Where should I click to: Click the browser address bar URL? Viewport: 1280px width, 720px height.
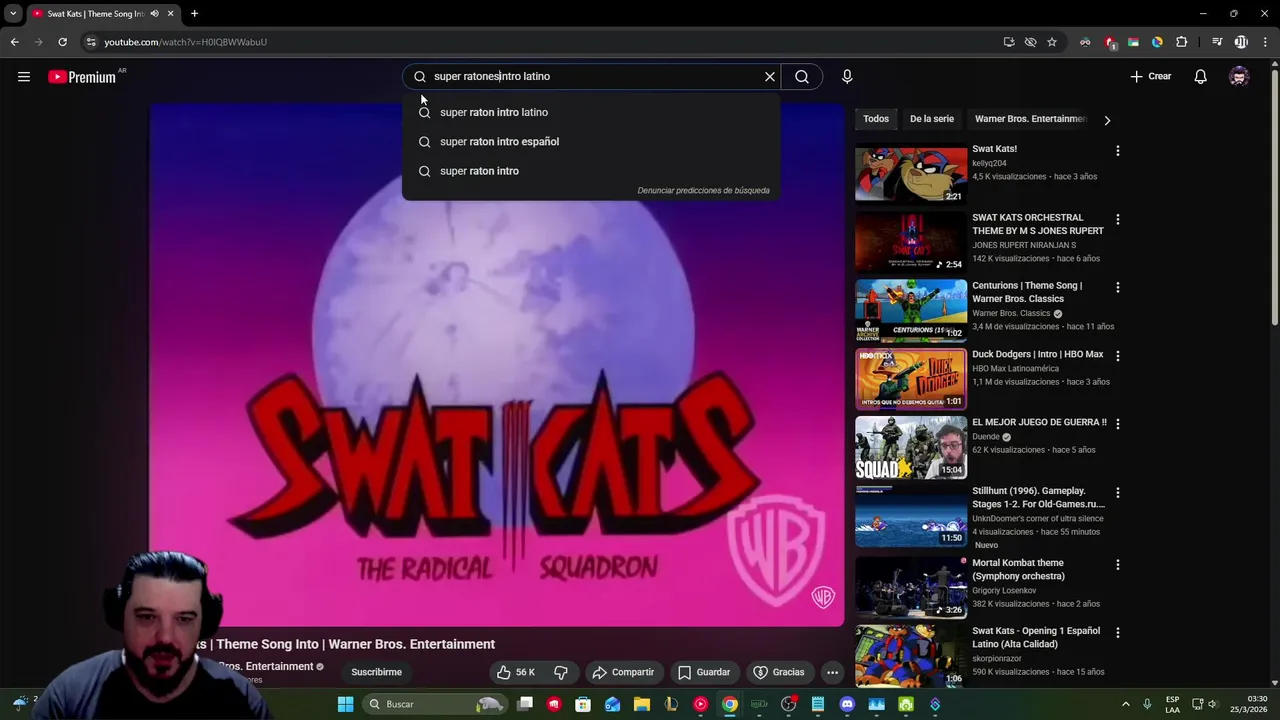coord(185,42)
